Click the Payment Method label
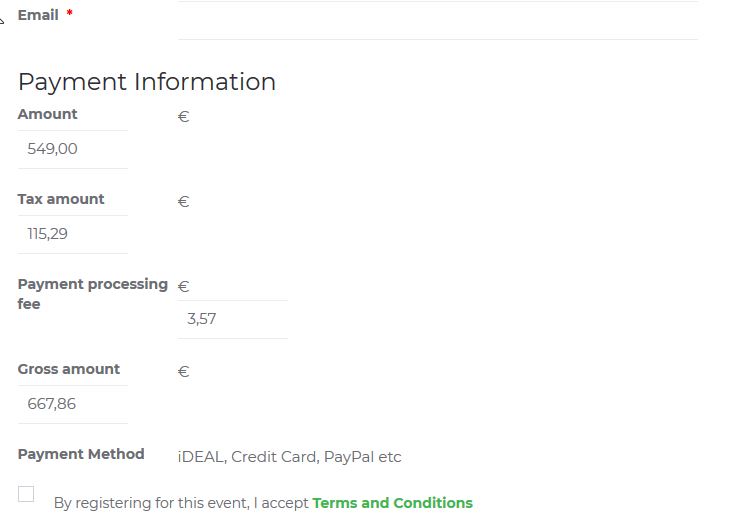Image resolution: width=732 pixels, height=517 pixels. 81,454
